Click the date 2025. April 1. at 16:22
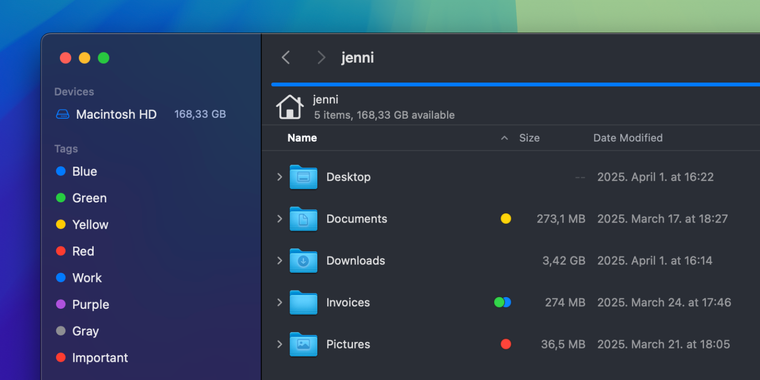The image size is (760, 380). coord(655,177)
